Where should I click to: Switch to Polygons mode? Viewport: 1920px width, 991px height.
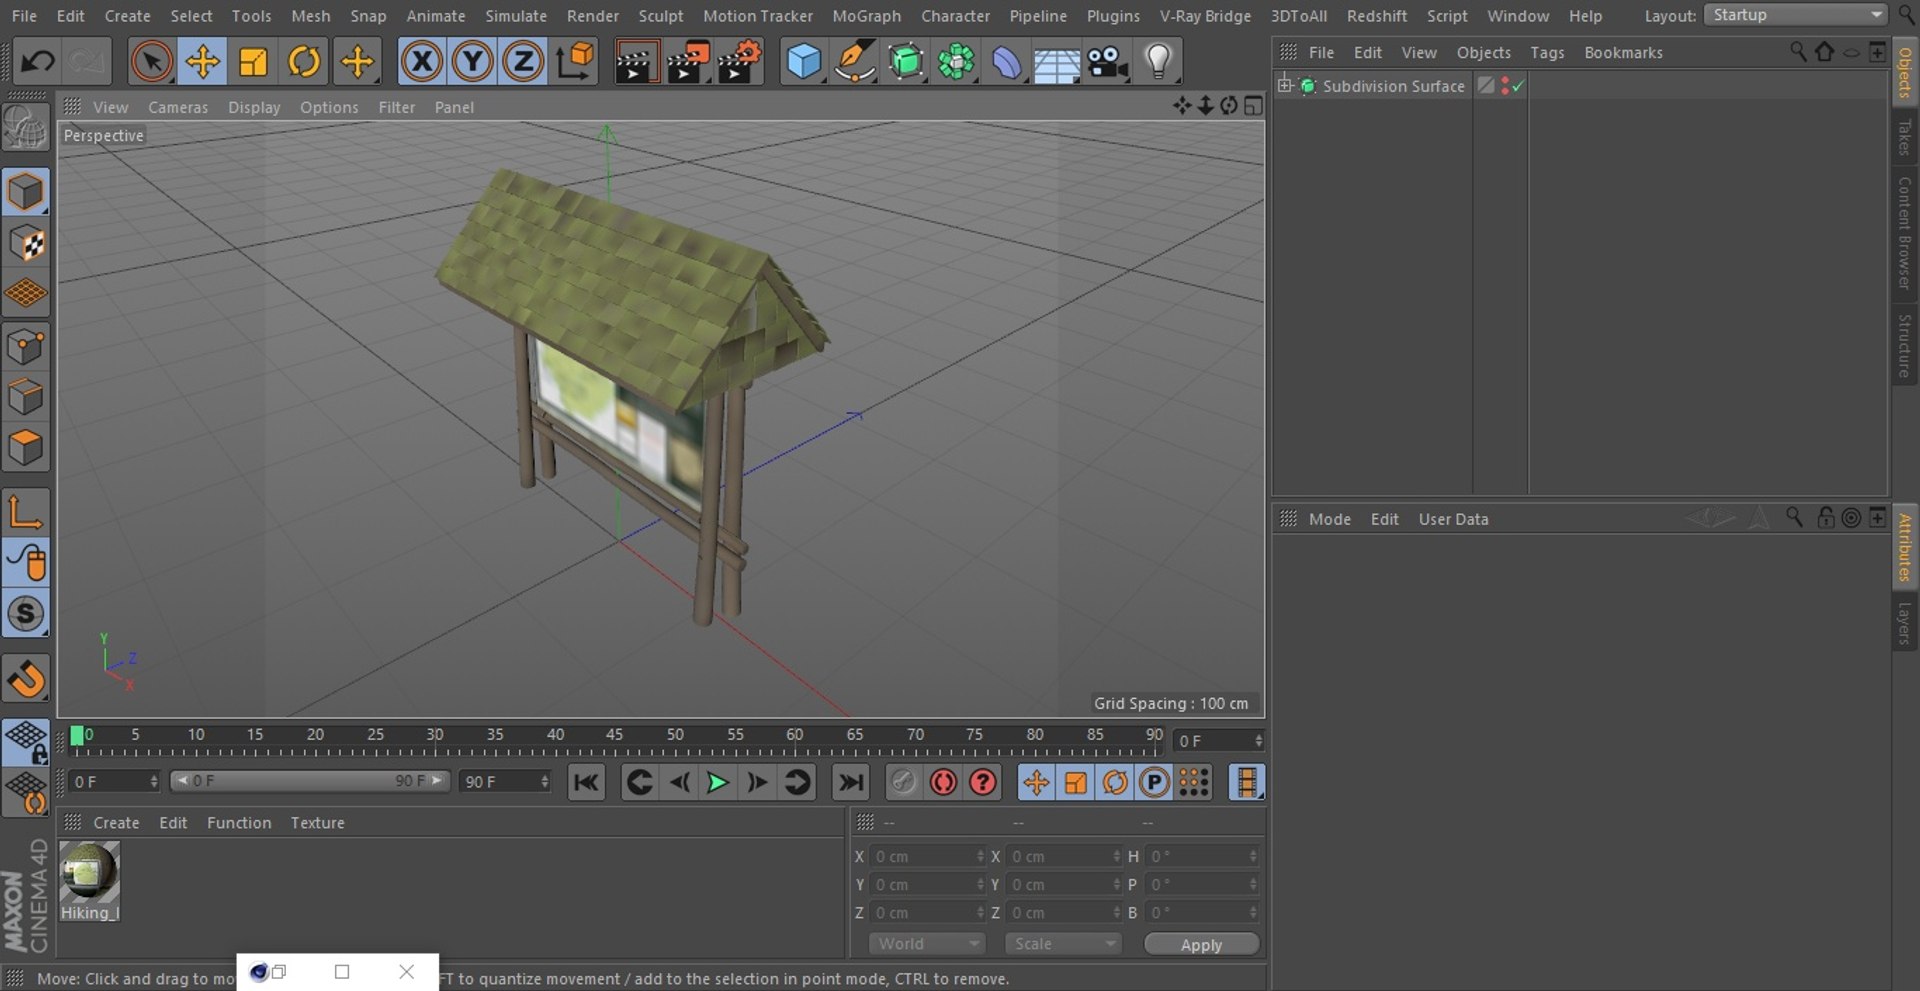(x=26, y=448)
